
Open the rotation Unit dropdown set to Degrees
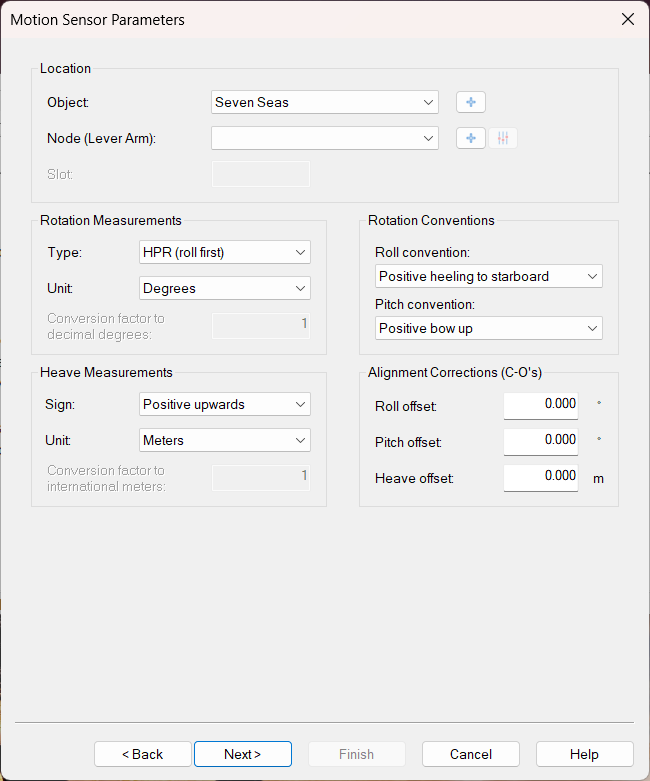[x=225, y=288]
